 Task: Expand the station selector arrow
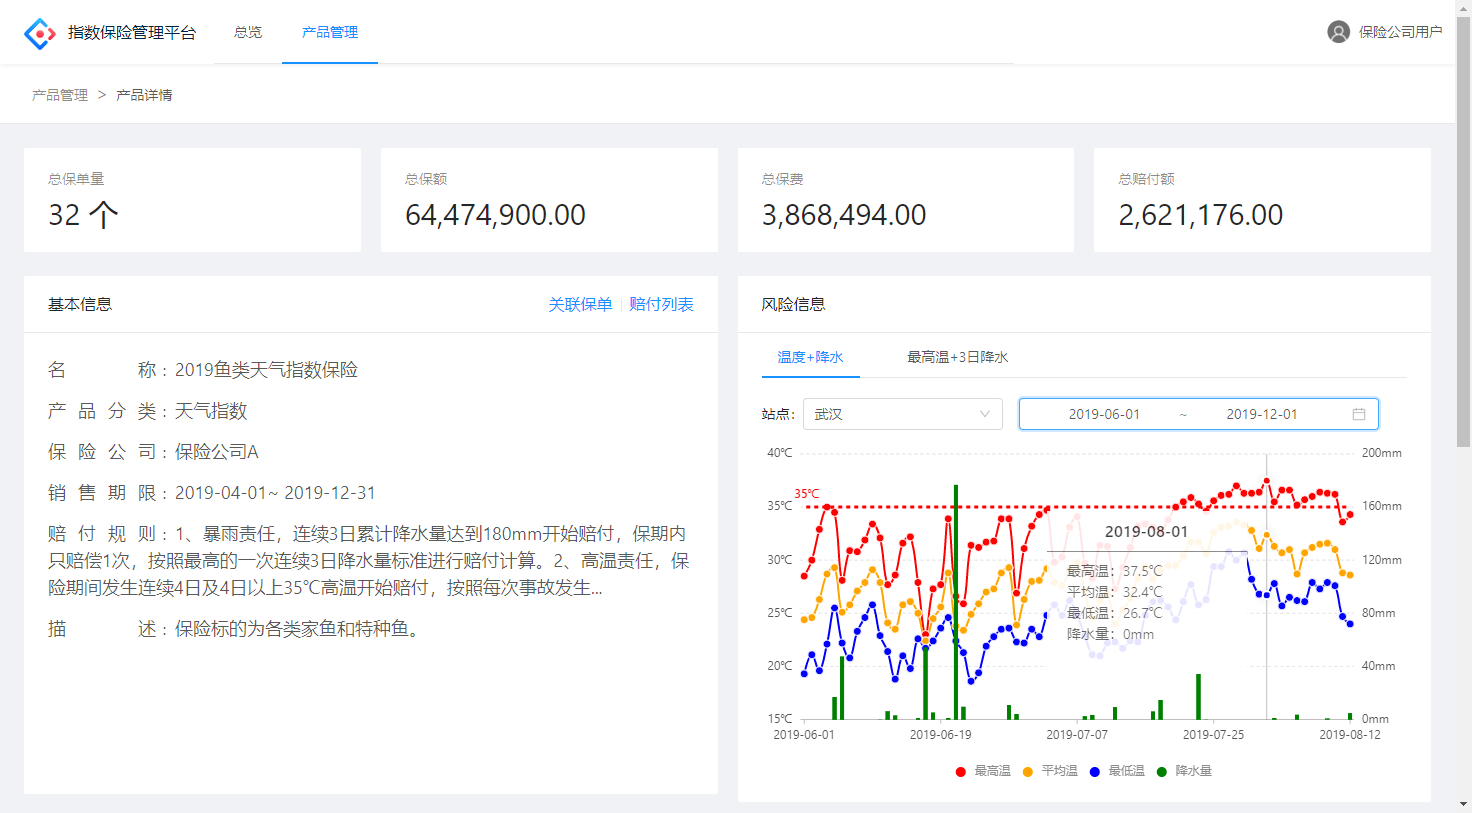(984, 413)
